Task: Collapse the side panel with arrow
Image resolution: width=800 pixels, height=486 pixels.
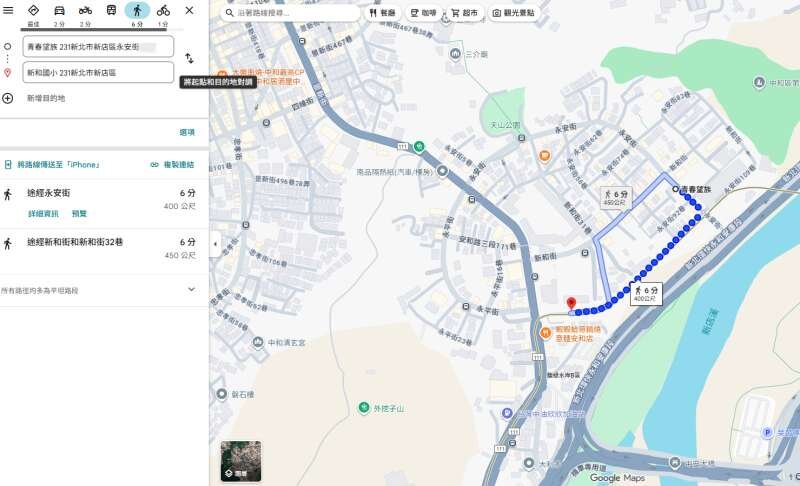Action: pos(214,243)
